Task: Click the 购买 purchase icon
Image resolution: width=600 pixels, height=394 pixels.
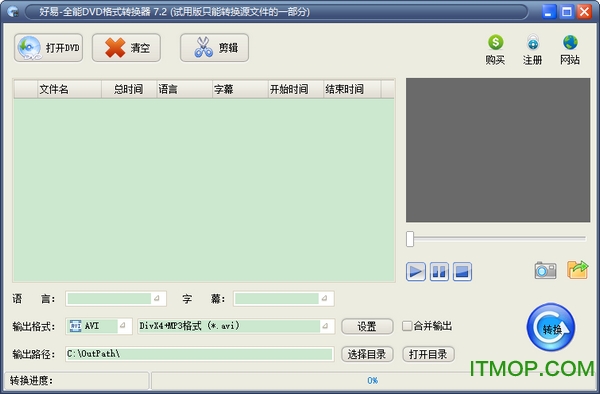Action: click(496, 50)
